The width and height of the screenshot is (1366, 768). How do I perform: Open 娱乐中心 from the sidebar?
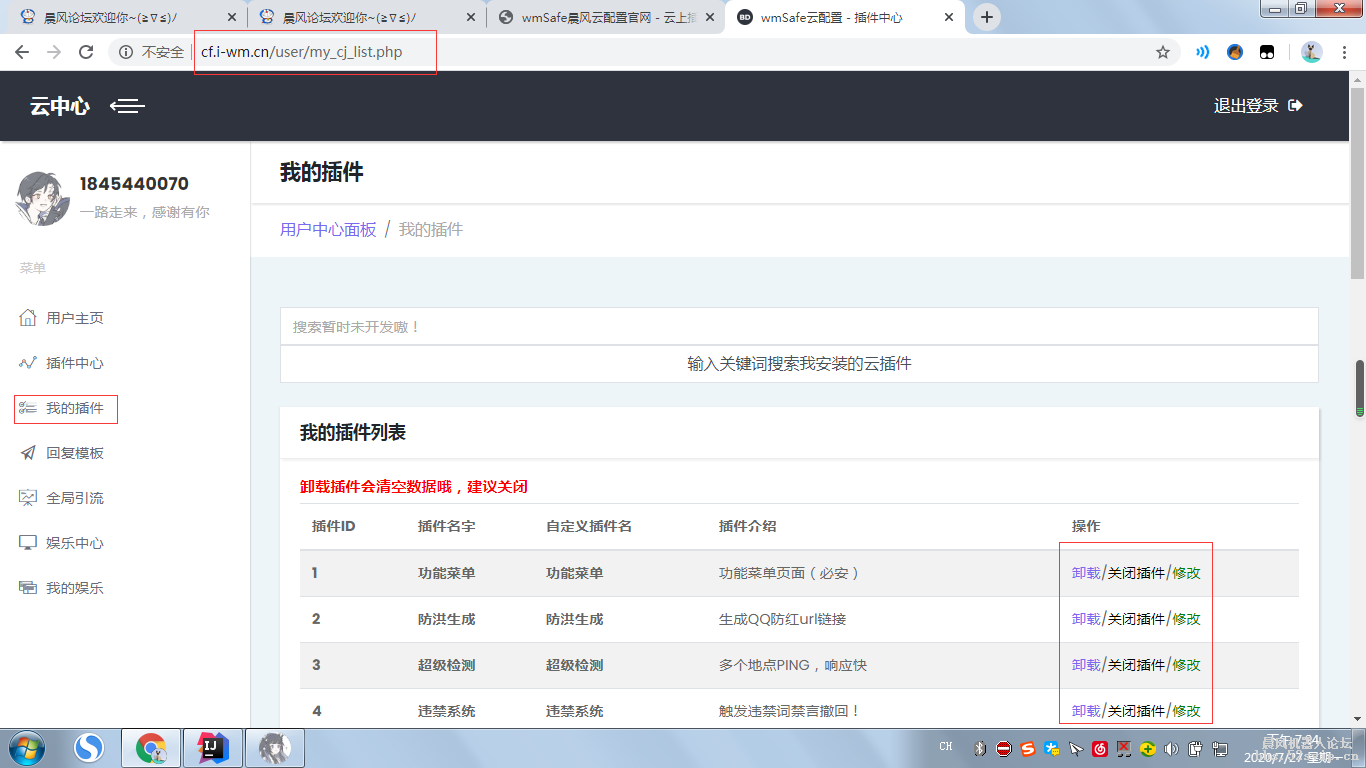coord(74,542)
